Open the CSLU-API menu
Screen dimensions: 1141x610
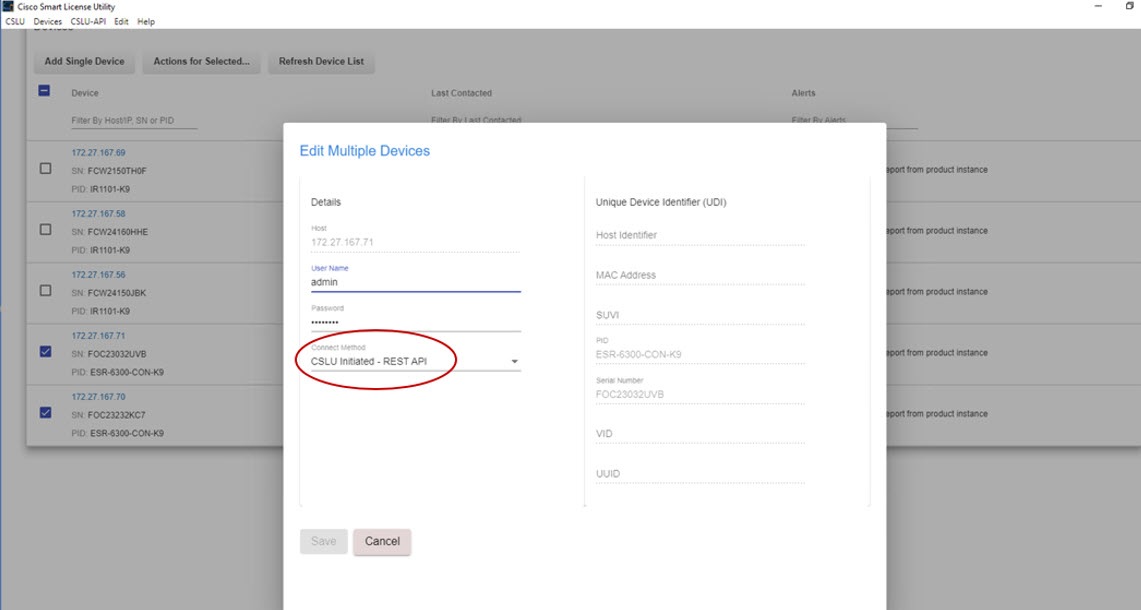click(86, 20)
